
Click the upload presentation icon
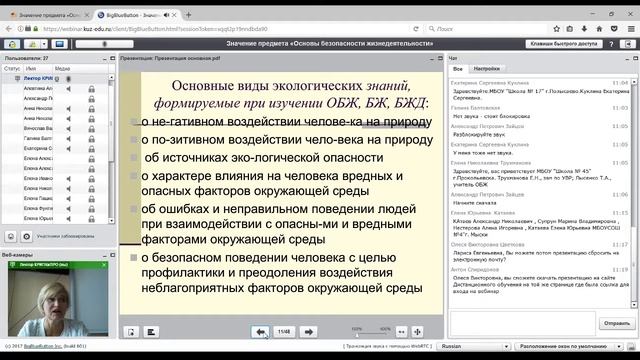tap(131, 332)
